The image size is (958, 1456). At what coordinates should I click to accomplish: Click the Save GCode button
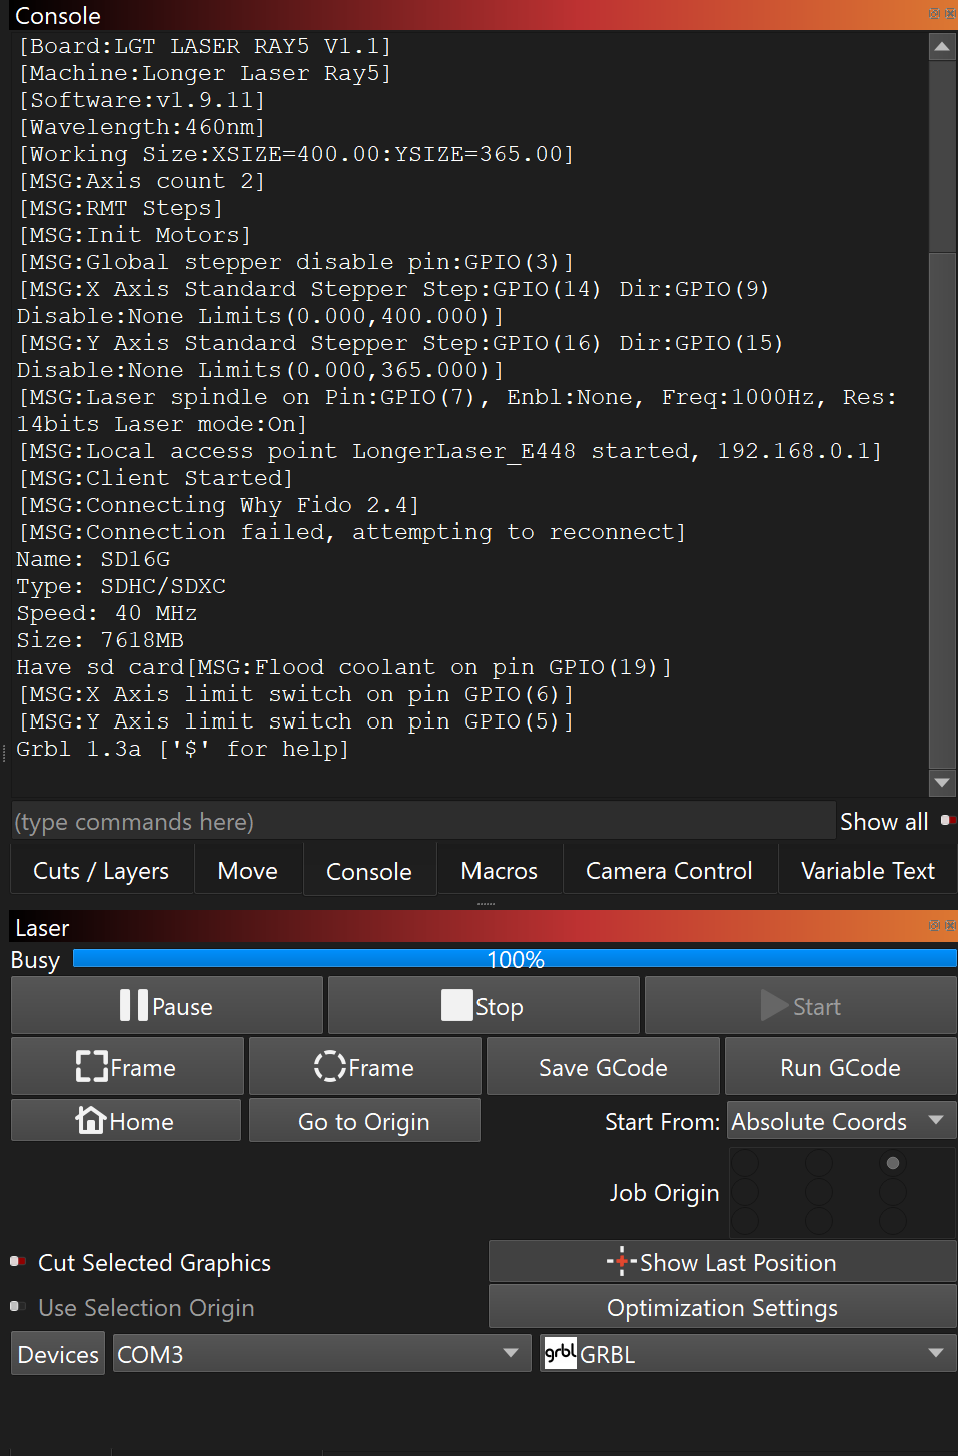[x=603, y=1067]
